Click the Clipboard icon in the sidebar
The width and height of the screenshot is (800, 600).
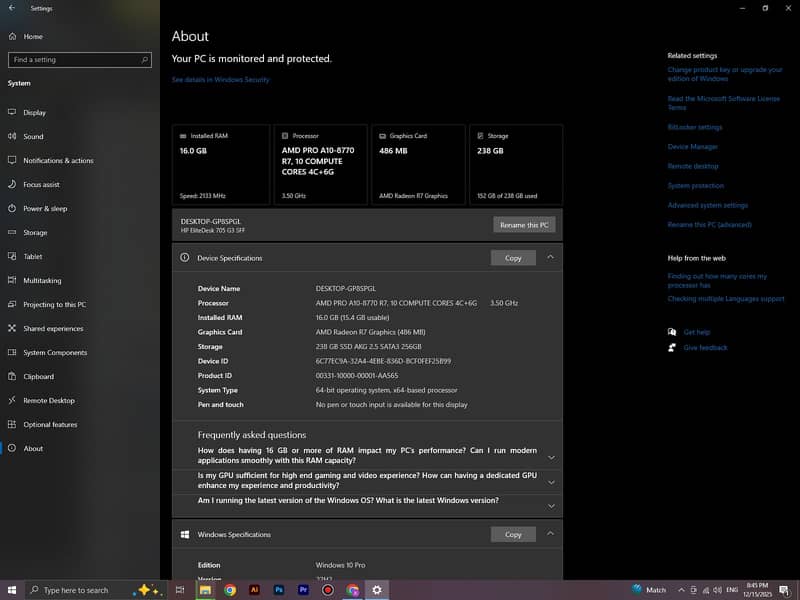(x=12, y=376)
